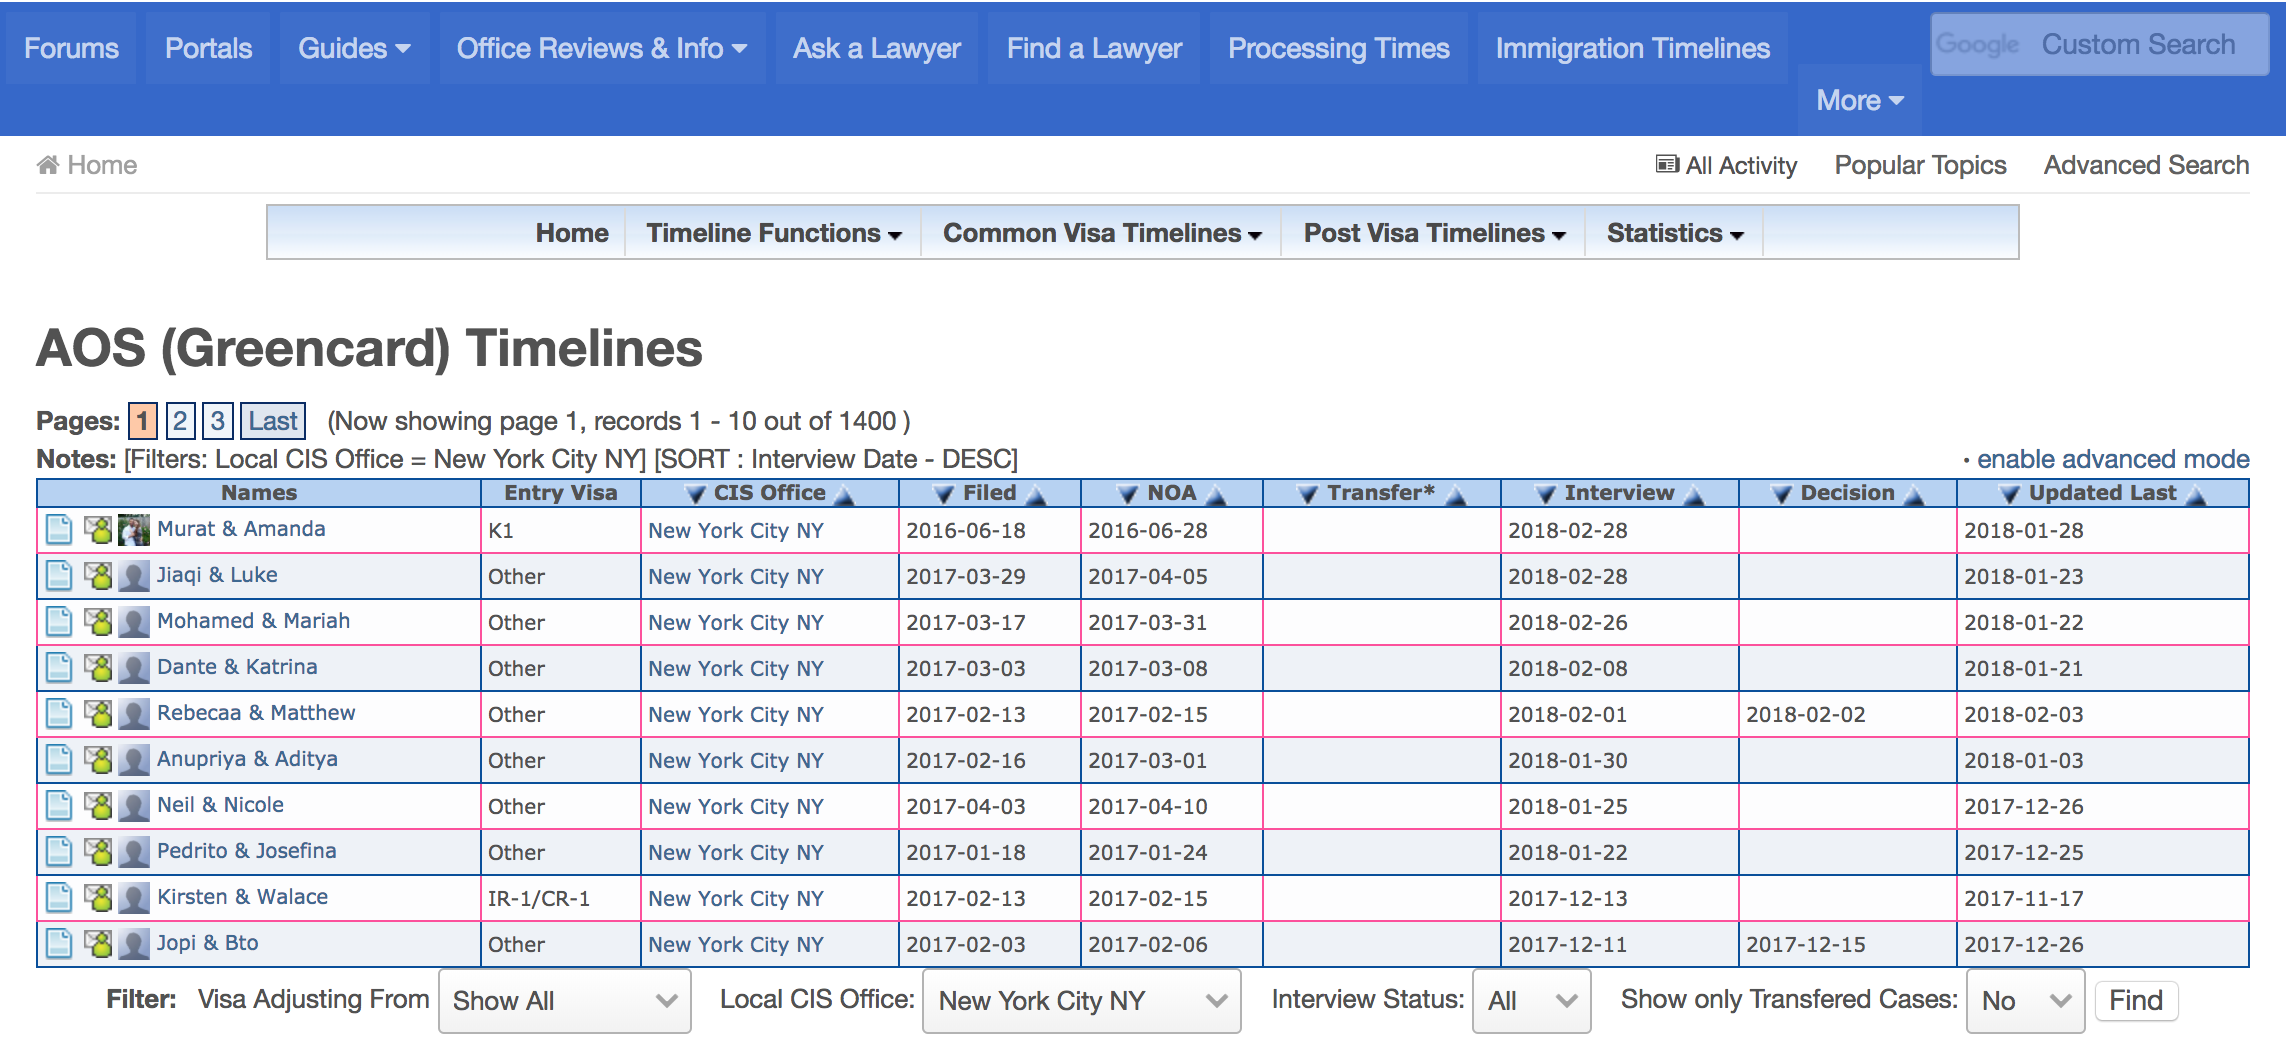2286x1052 pixels.
Task: Sort Filed column descending arrow
Action: 943,494
